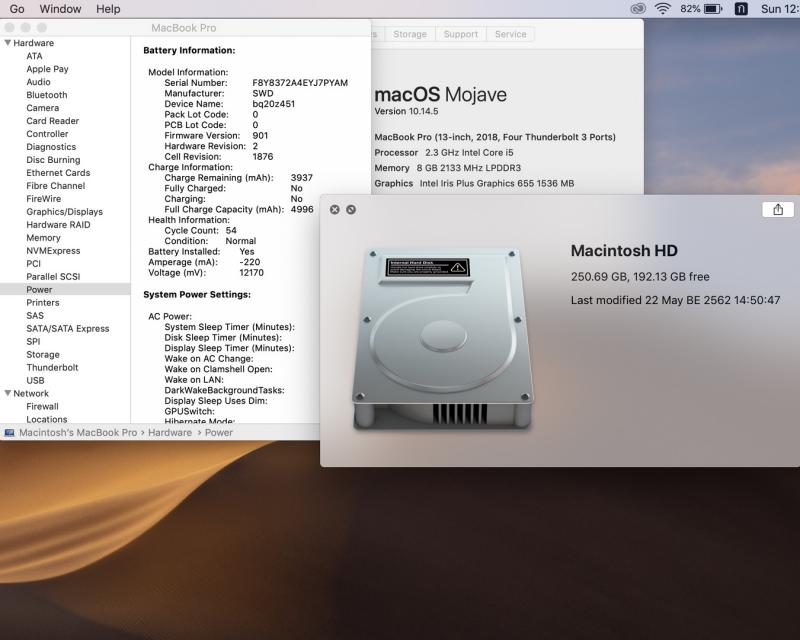The width and height of the screenshot is (800, 640).
Task: Select Bluetooth in the hardware sidebar
Action: tap(47, 95)
